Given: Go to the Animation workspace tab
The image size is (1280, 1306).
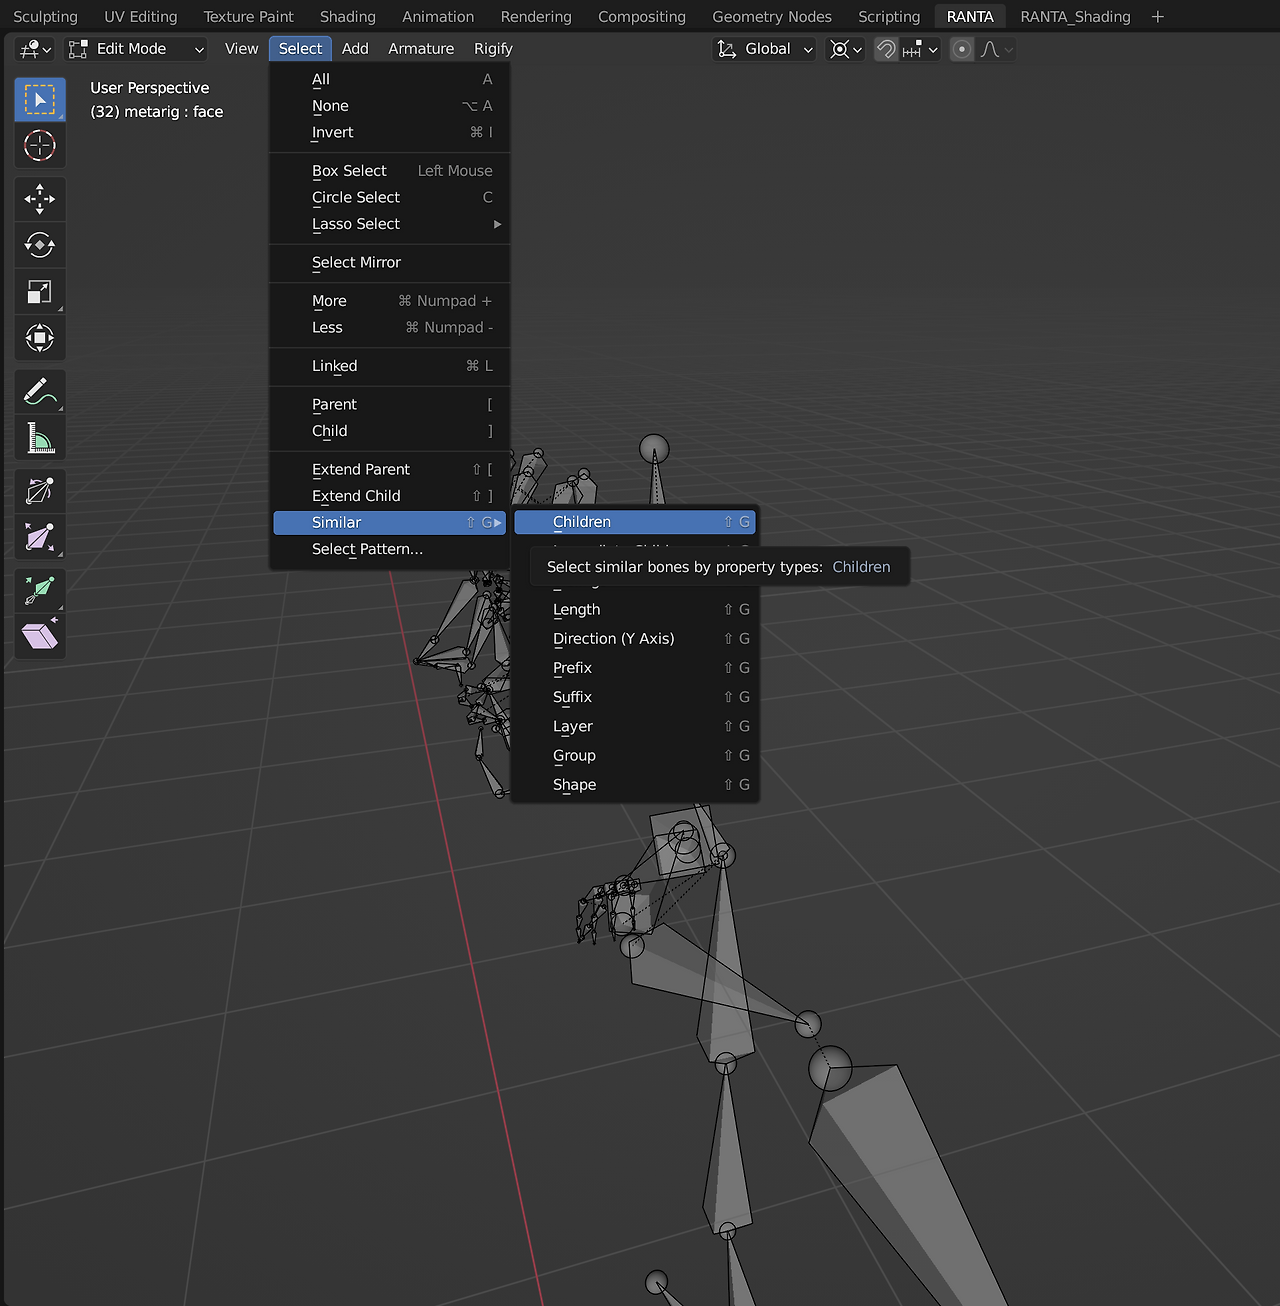Looking at the screenshot, I should tap(438, 17).
